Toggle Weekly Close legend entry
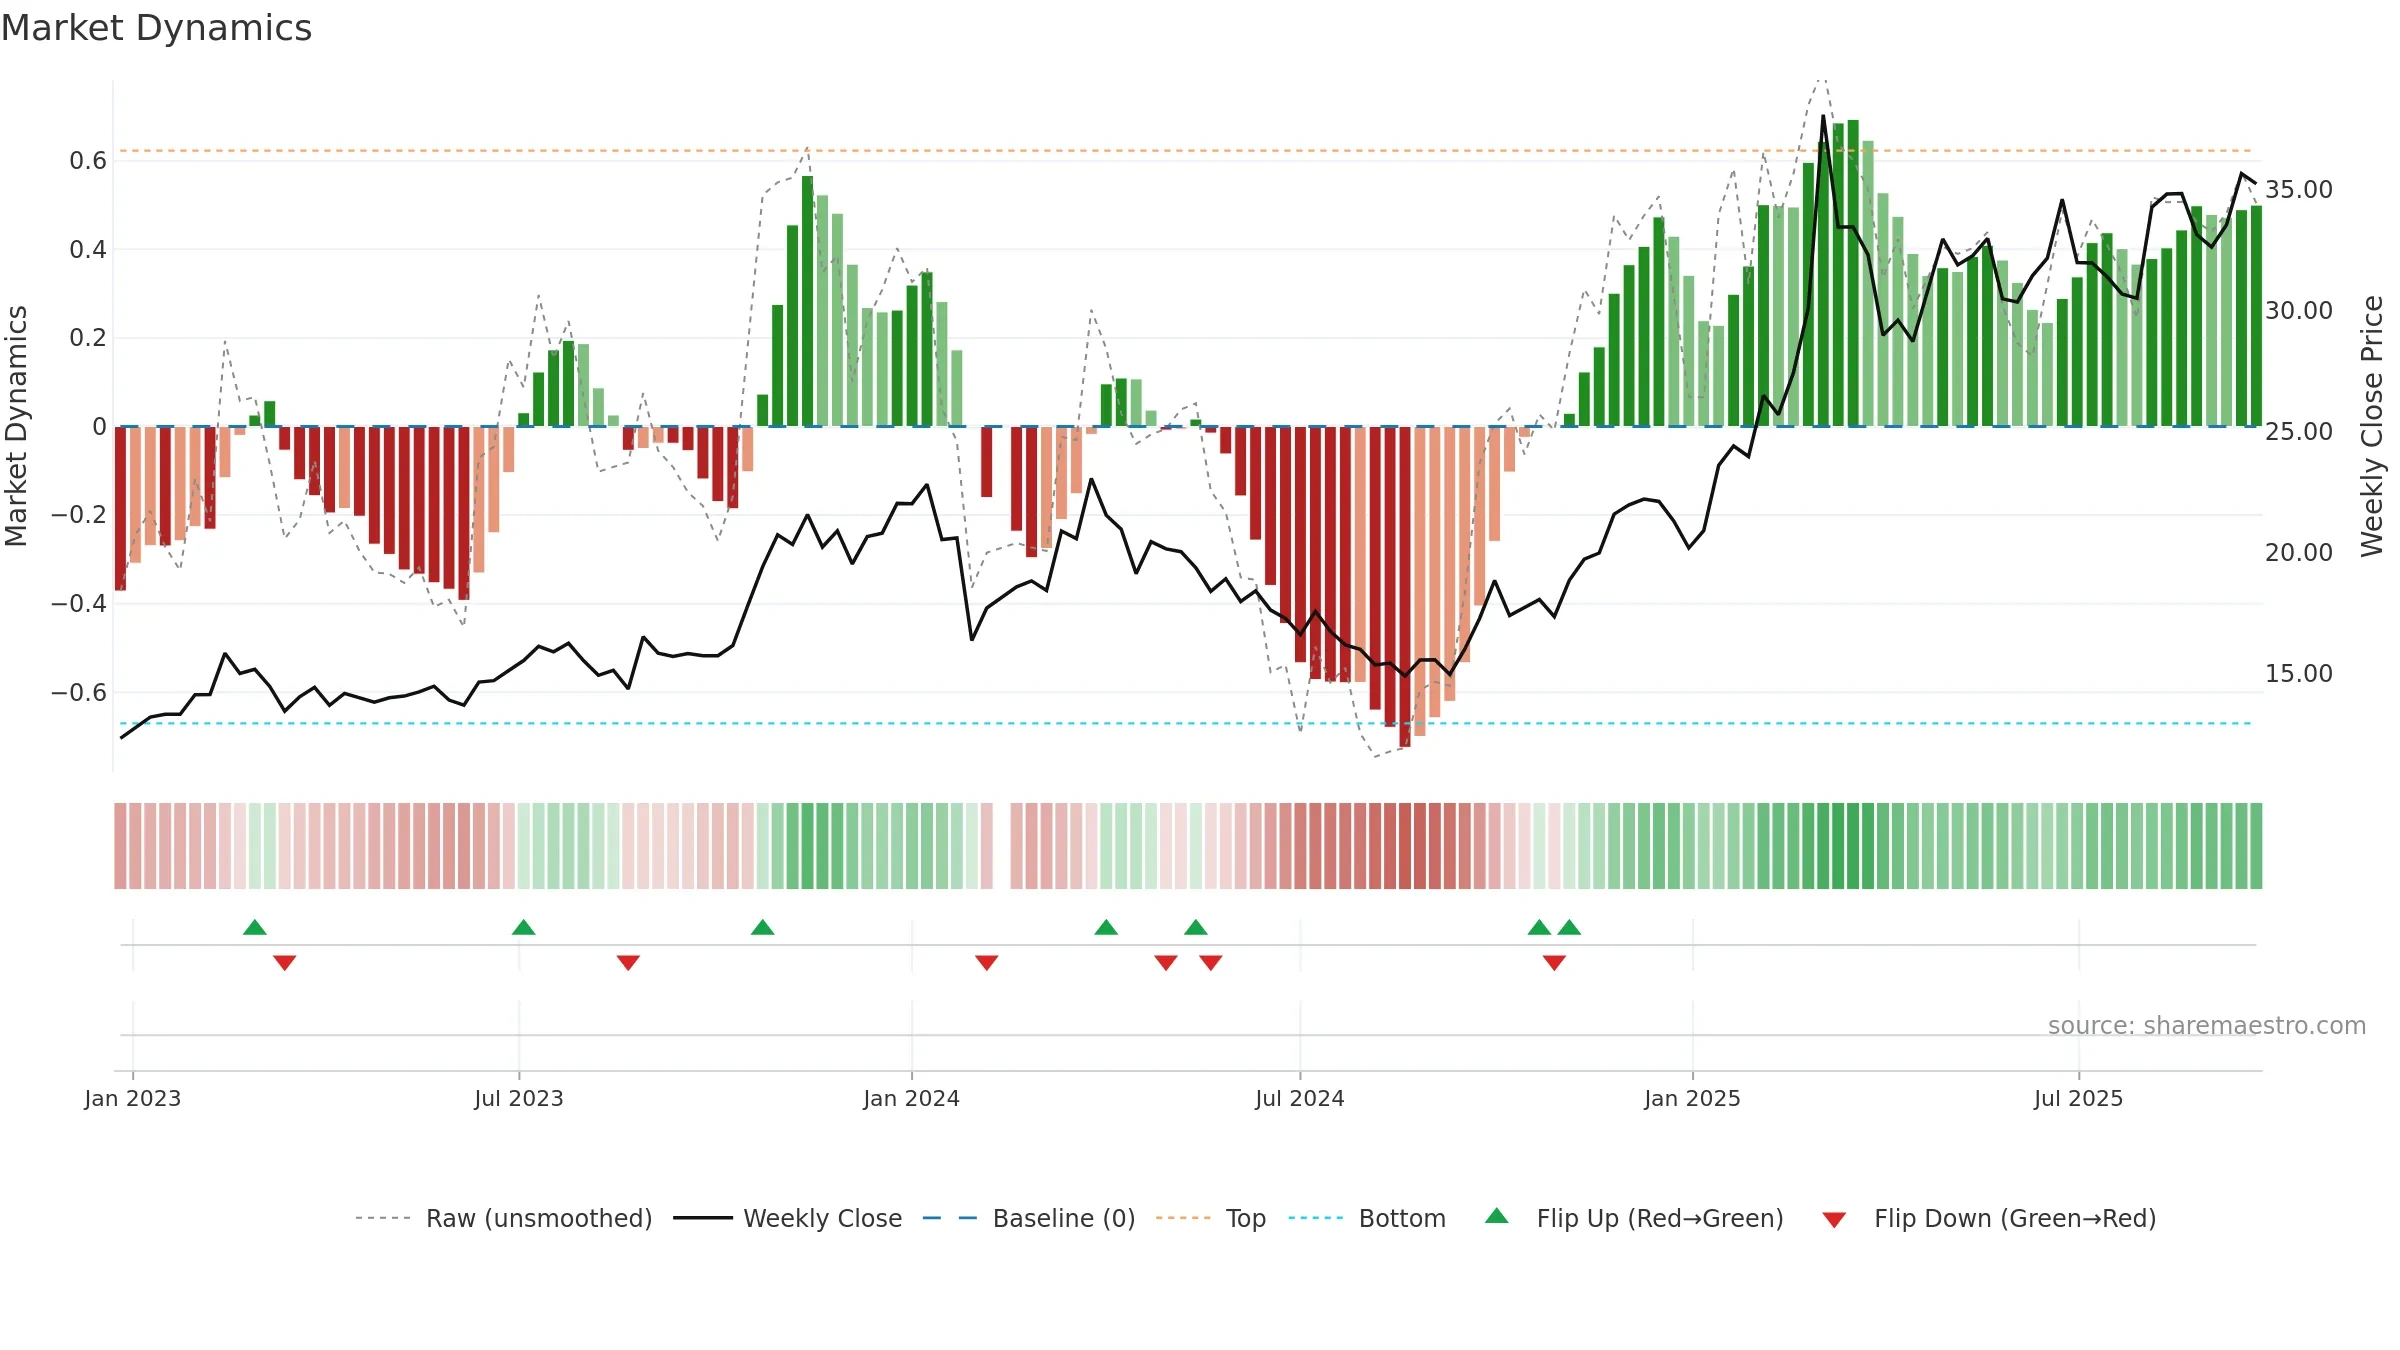This screenshot has height=1350, width=2400. (x=788, y=1218)
